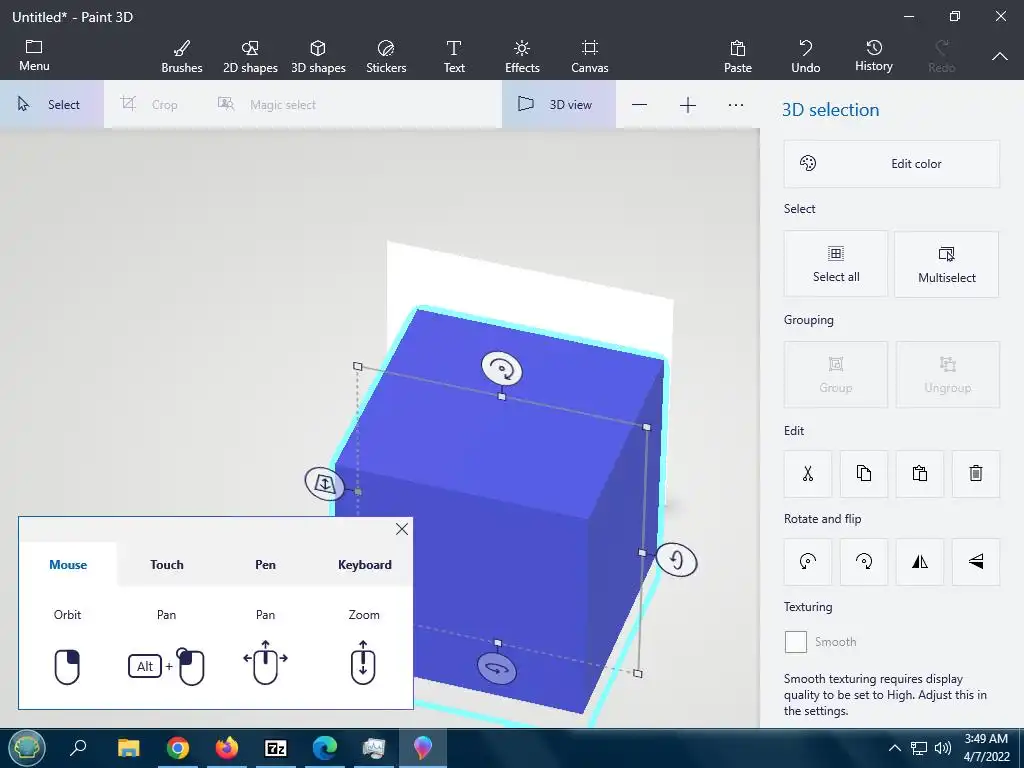Activate the Select tool
Screen dimensions: 1024x768
[51, 104]
